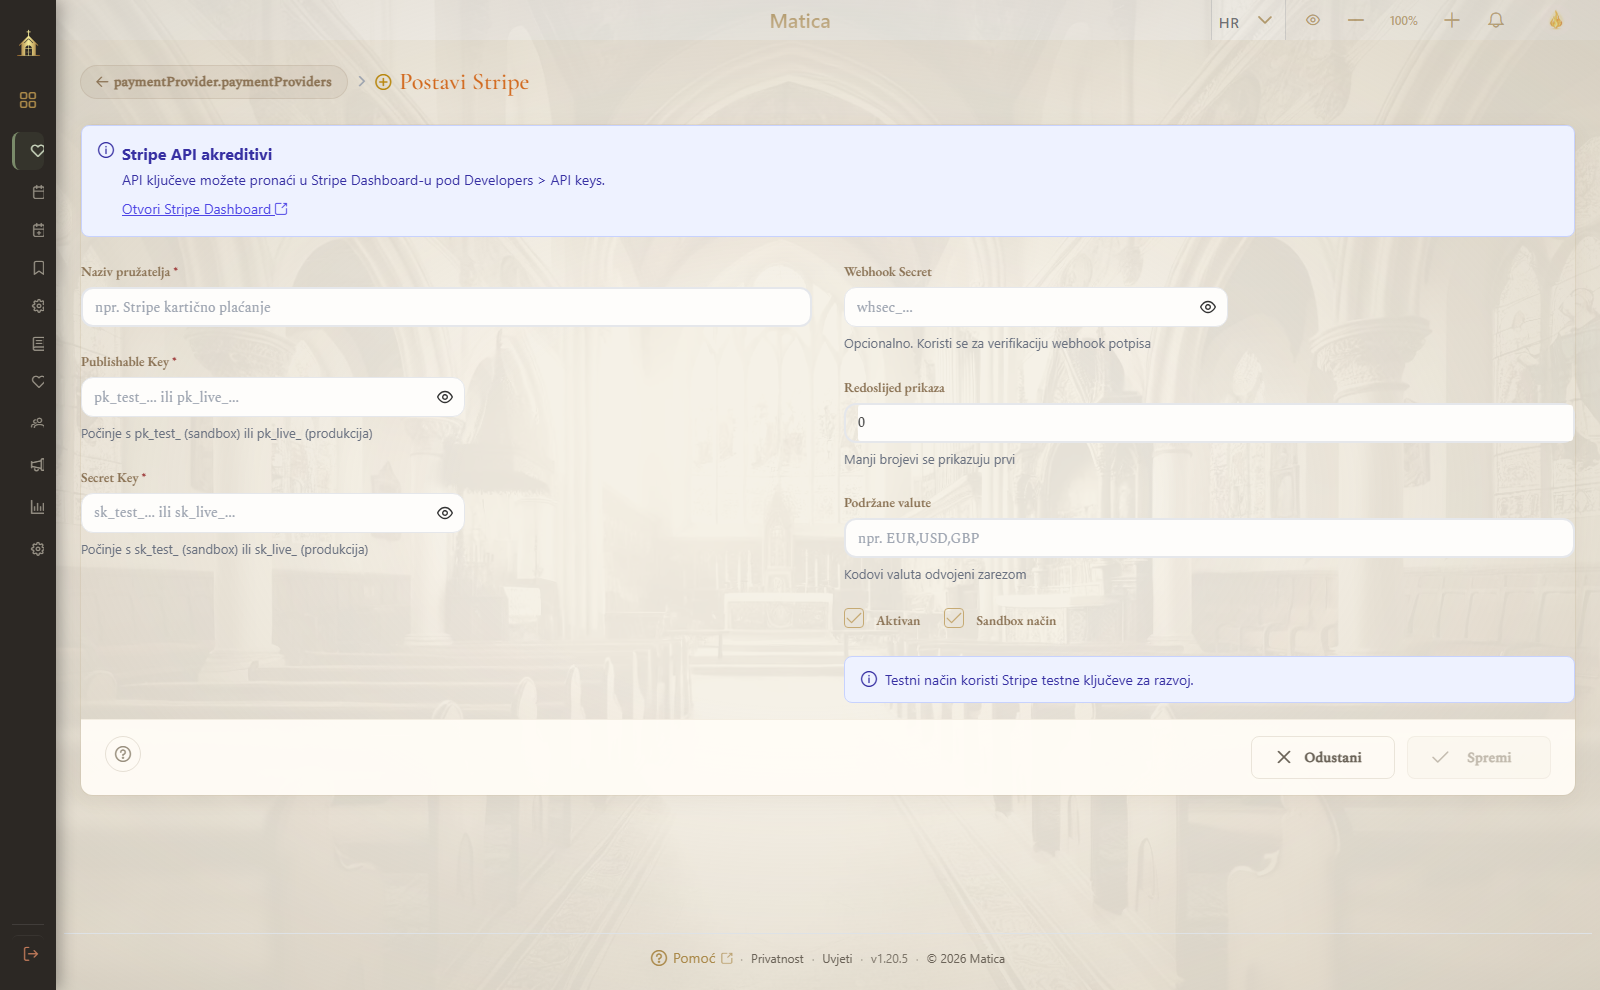Go back to paymentProviders breadcrumb
Image resolution: width=1600 pixels, height=990 pixels.
[x=214, y=82]
